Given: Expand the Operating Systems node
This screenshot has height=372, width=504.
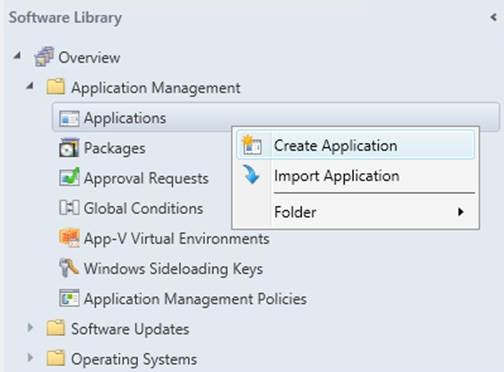Looking at the screenshot, I should [x=30, y=358].
